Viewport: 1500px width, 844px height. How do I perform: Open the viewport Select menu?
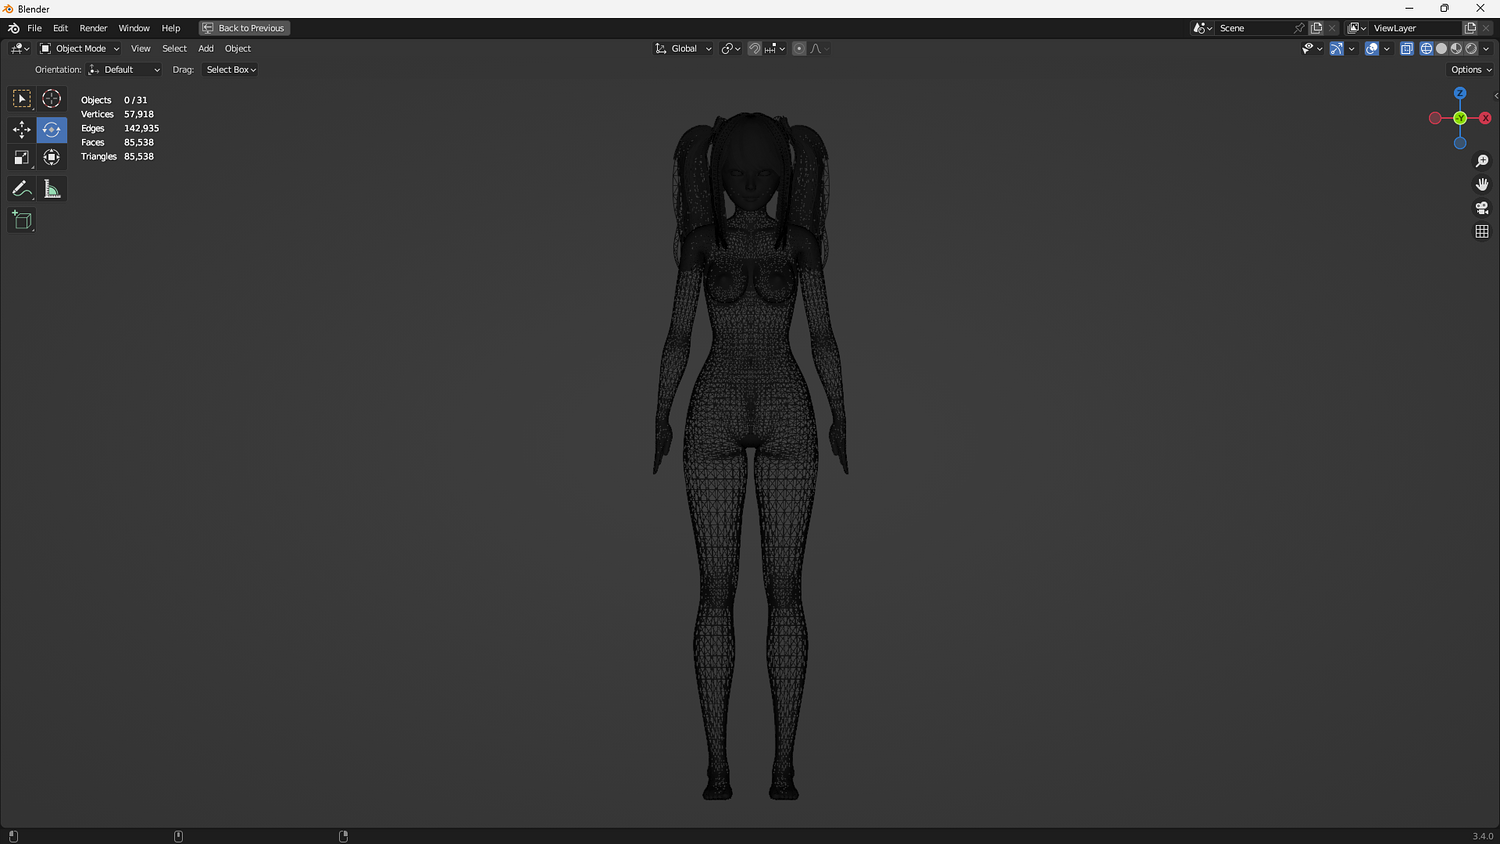174,48
